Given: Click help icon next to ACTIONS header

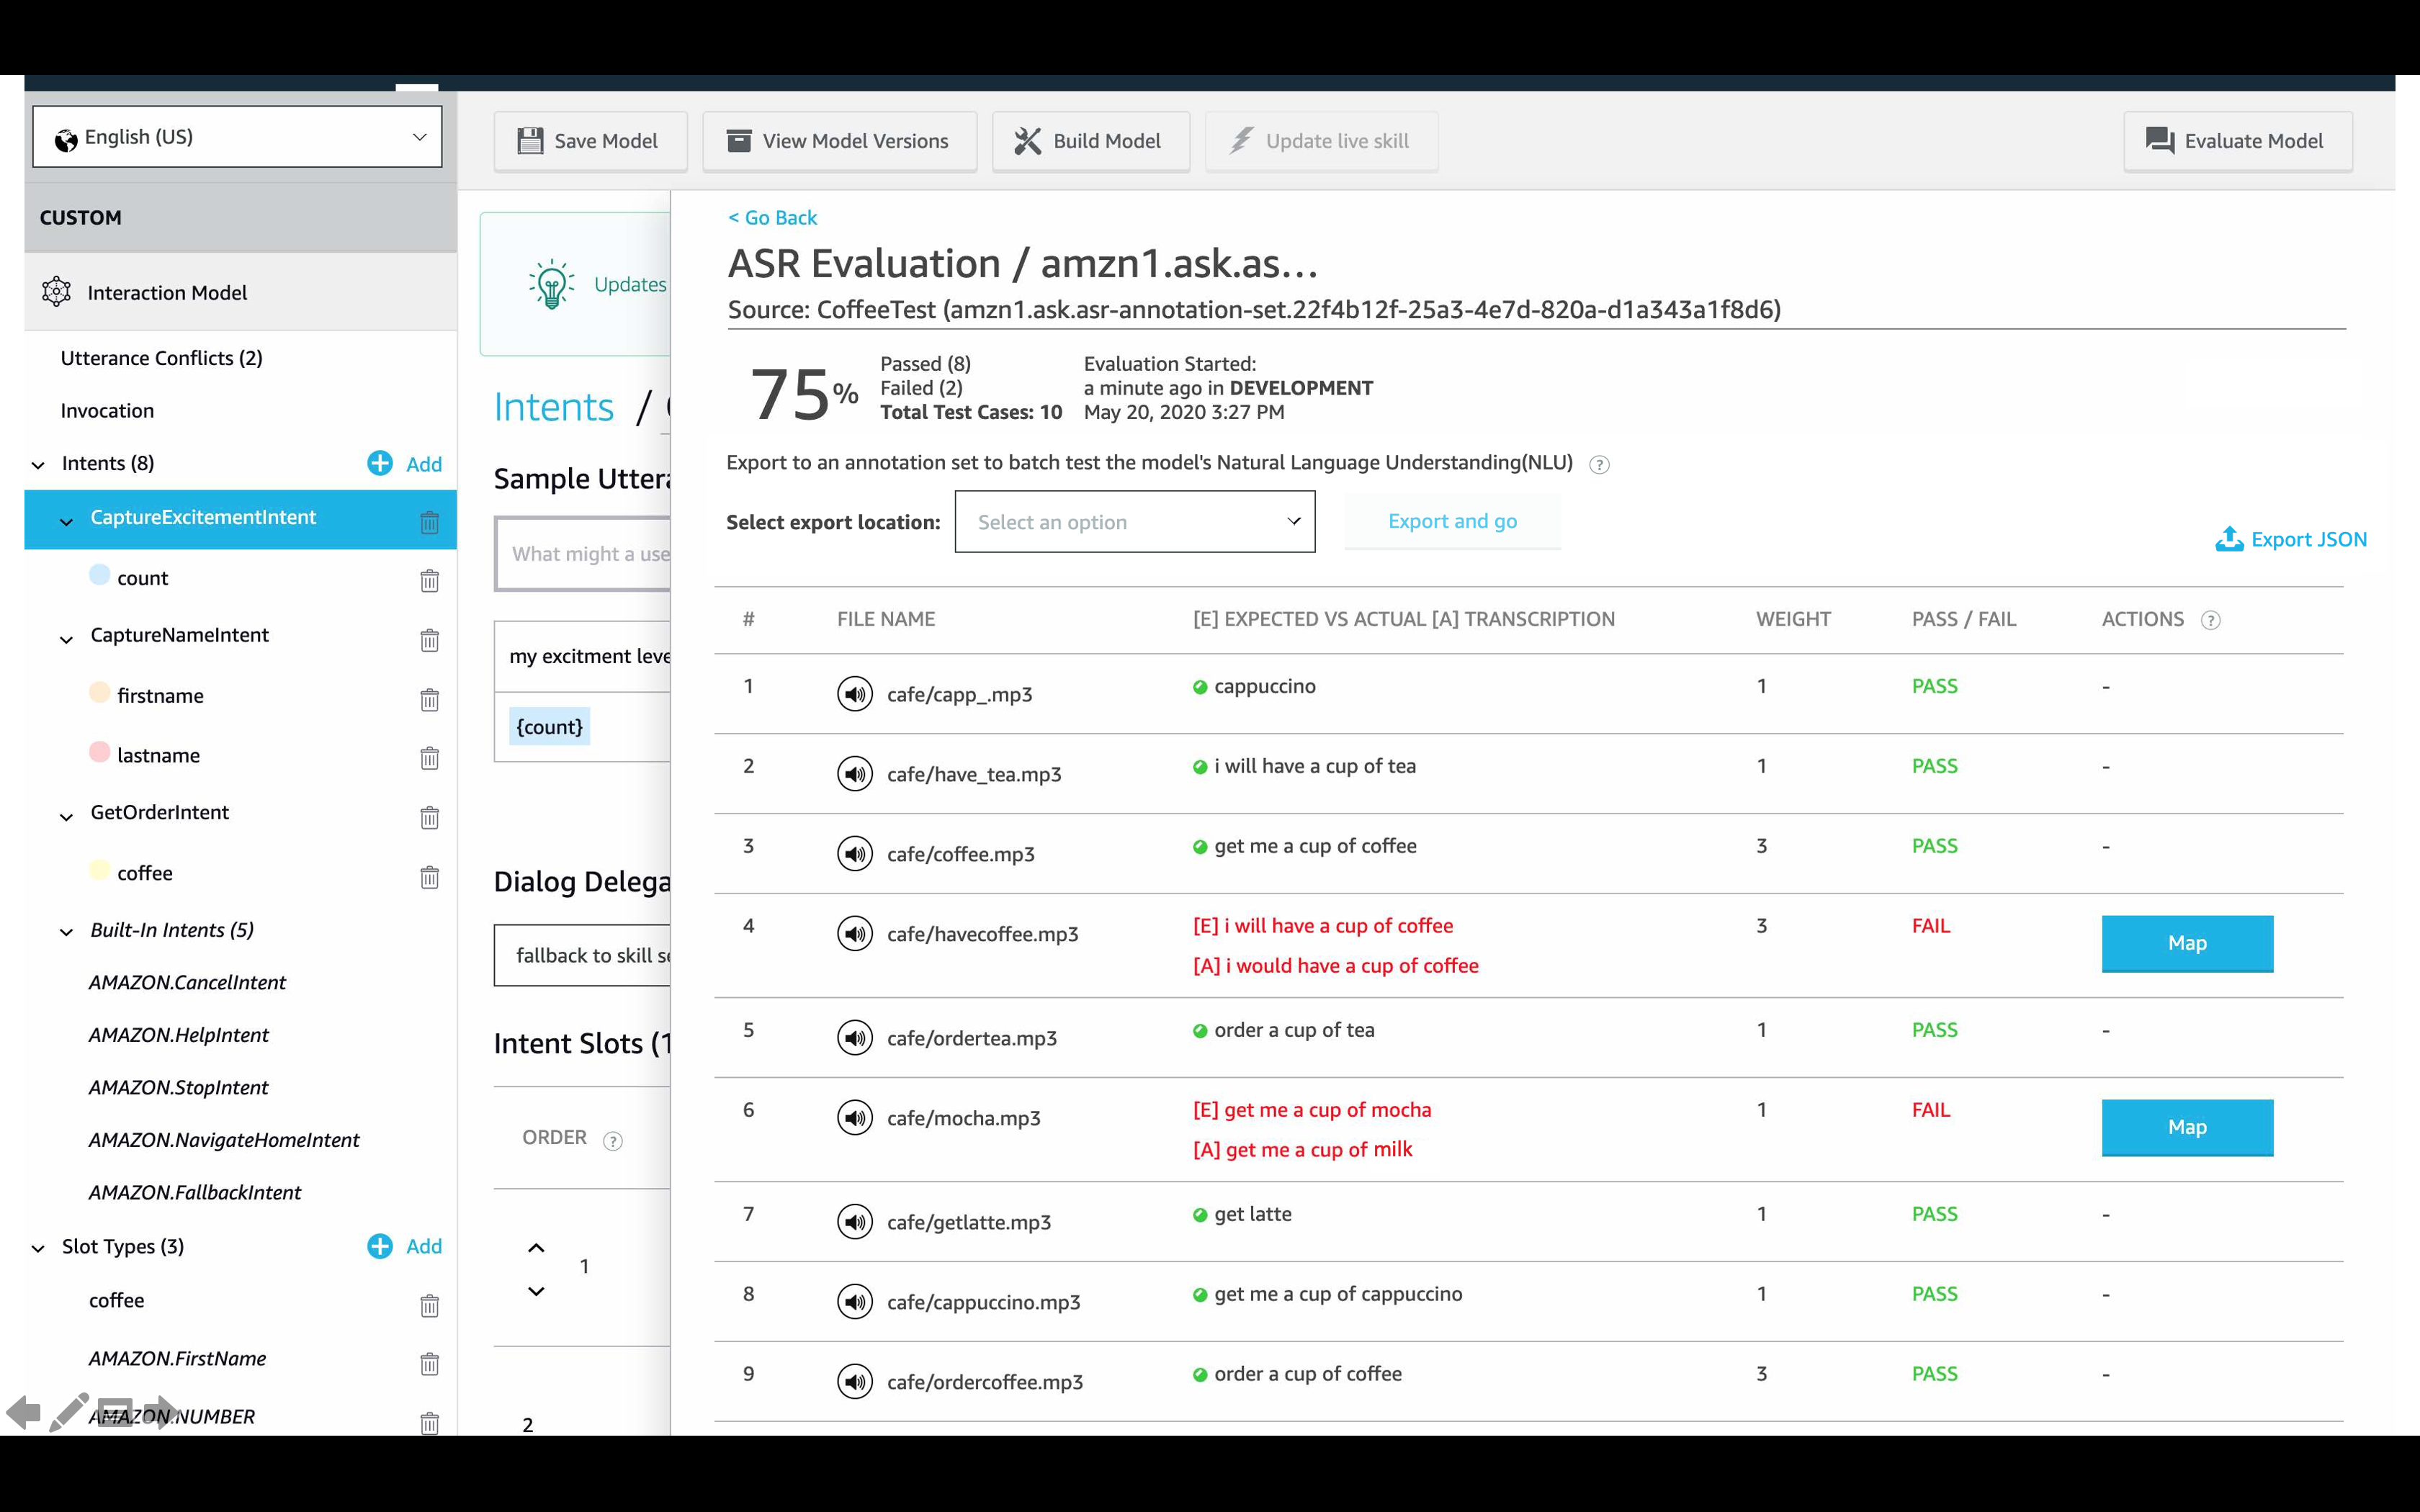Looking at the screenshot, I should [x=2211, y=620].
